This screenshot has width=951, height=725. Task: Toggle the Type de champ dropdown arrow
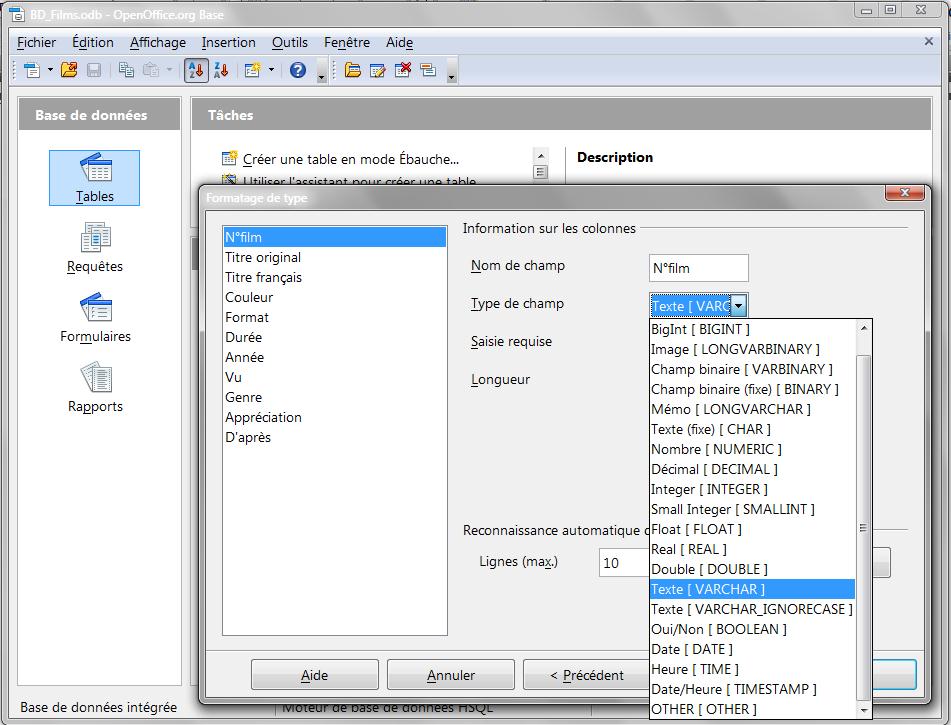739,306
